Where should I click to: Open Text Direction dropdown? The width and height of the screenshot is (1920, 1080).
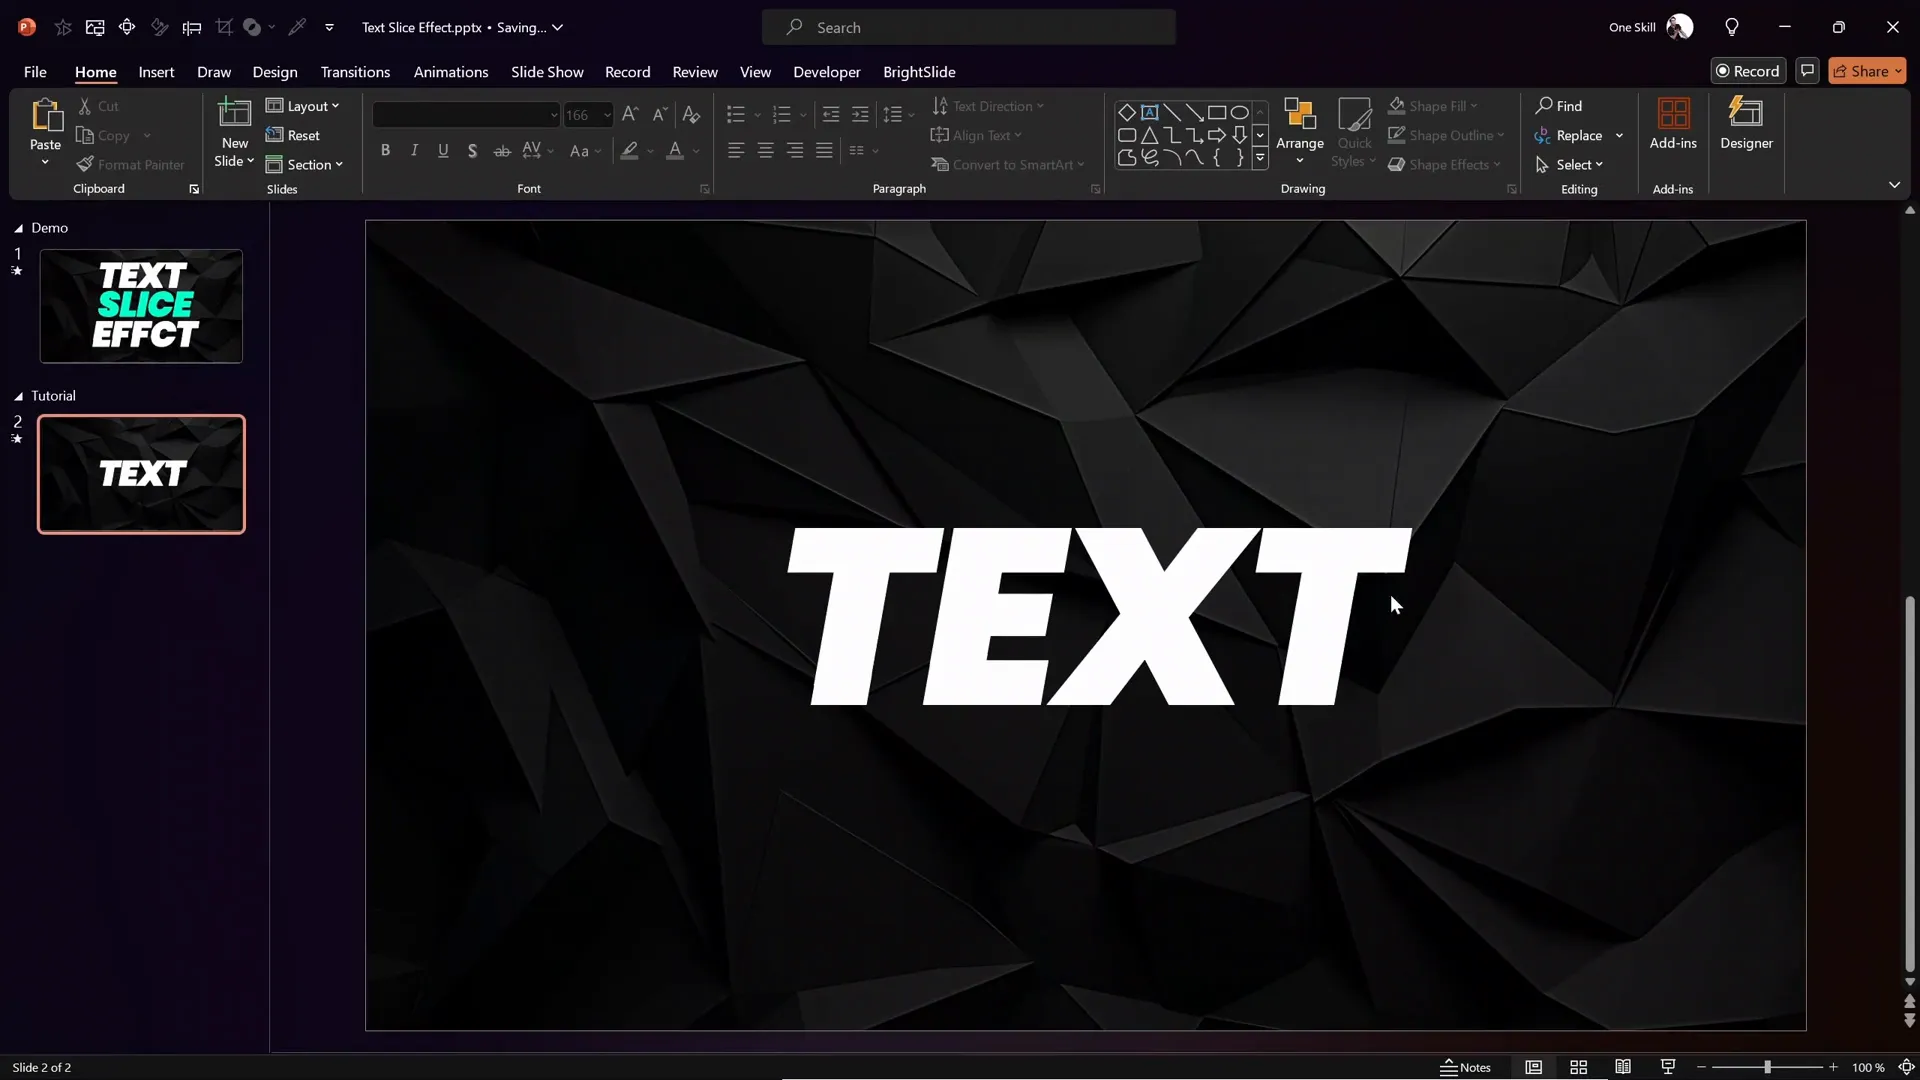988,106
